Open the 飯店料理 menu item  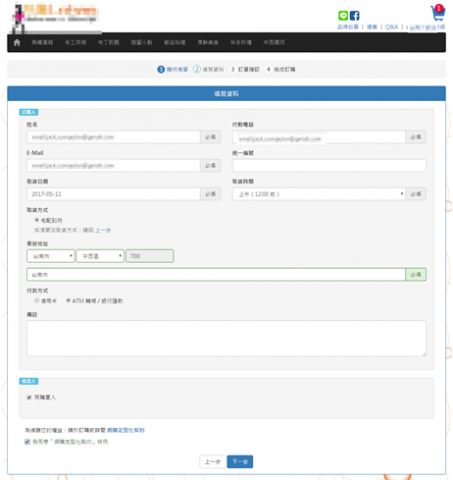(175, 42)
